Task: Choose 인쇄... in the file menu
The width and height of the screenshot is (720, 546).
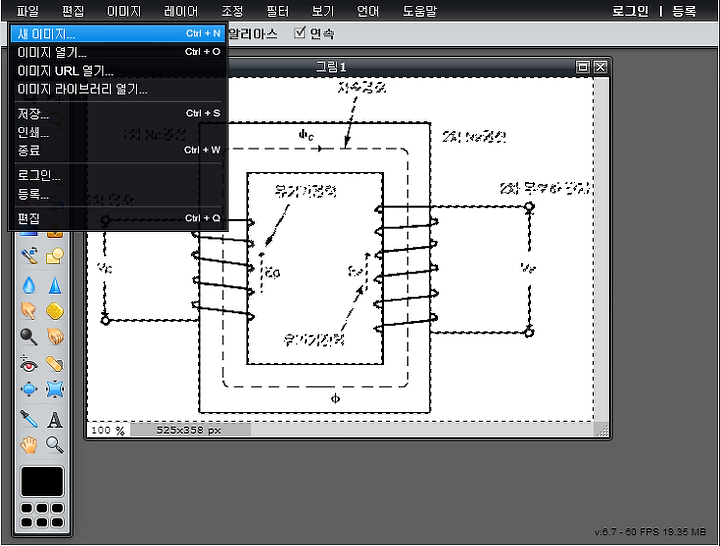Action: click(118, 132)
